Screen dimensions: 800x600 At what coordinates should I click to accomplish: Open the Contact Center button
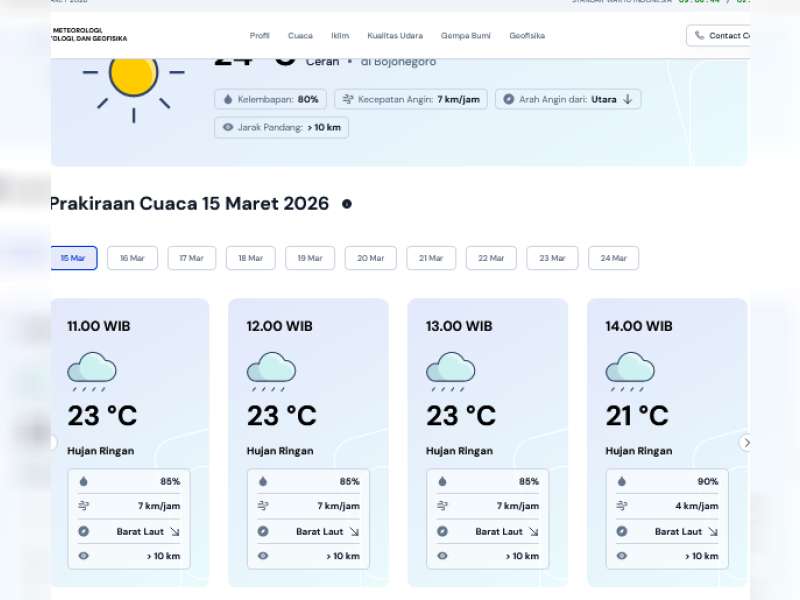click(722, 35)
